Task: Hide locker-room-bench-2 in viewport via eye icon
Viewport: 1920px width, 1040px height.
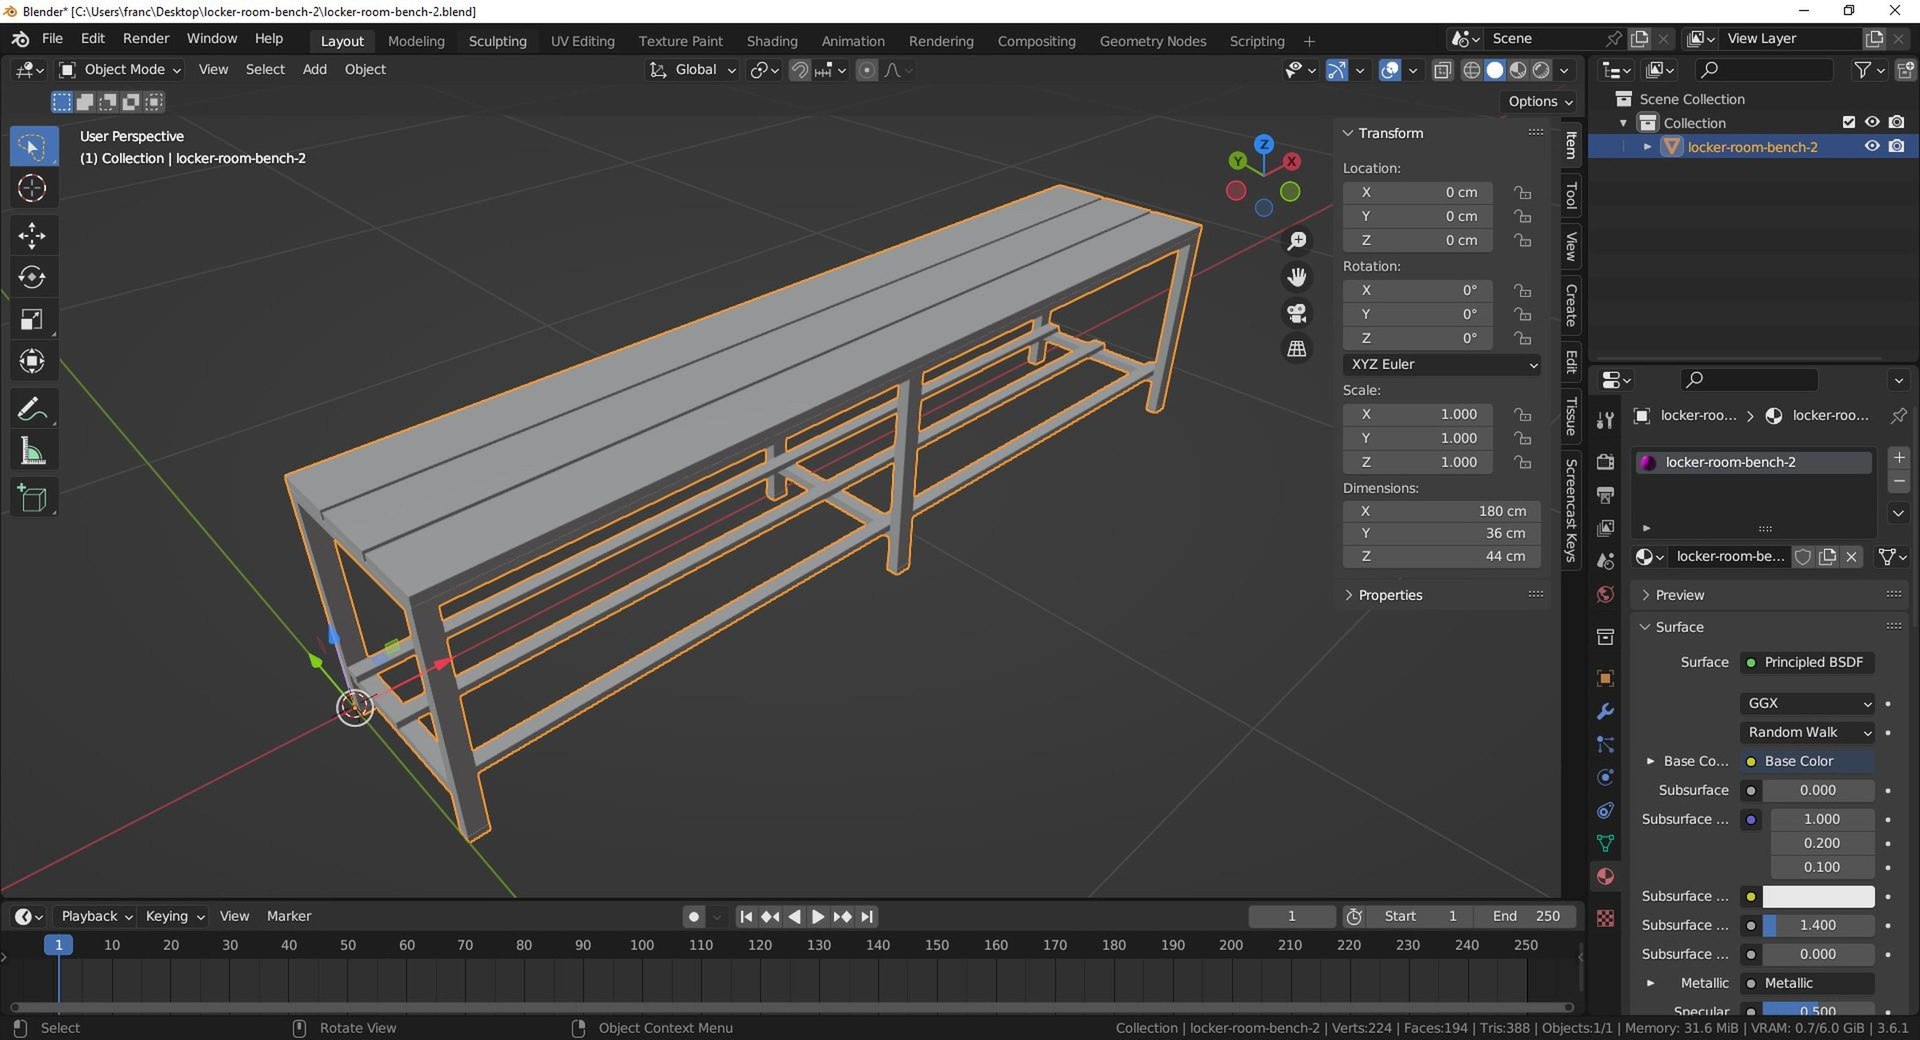Action: click(x=1872, y=146)
